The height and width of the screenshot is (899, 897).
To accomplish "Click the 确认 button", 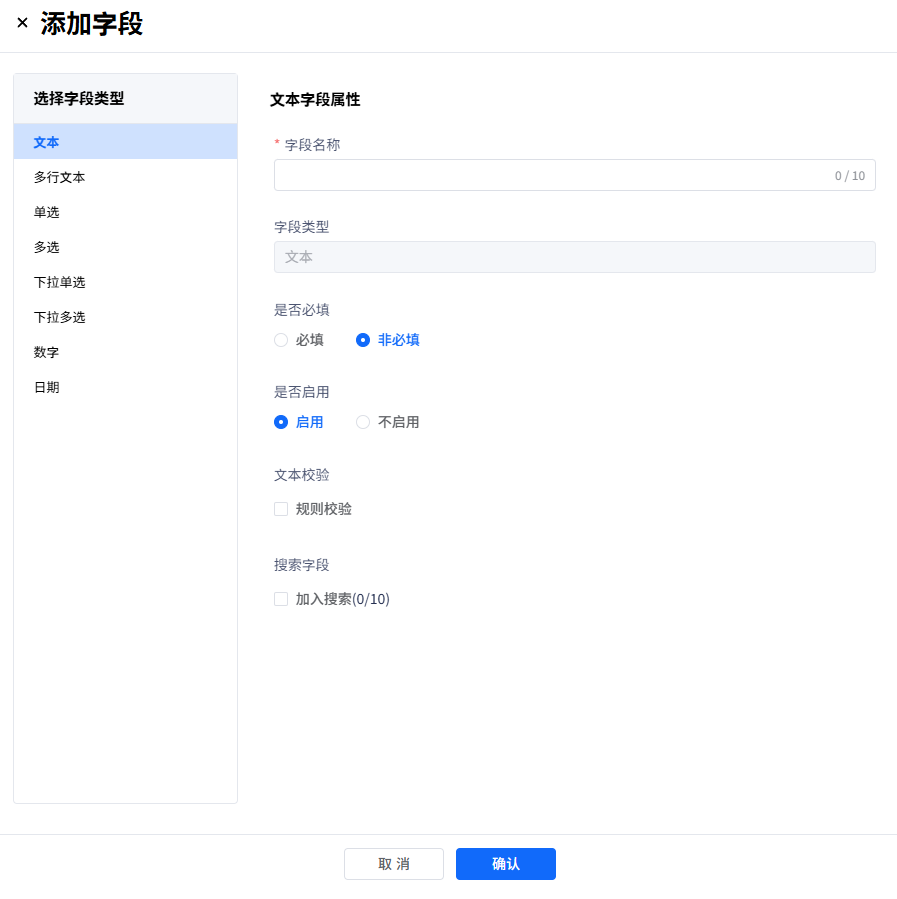I will coord(505,864).
